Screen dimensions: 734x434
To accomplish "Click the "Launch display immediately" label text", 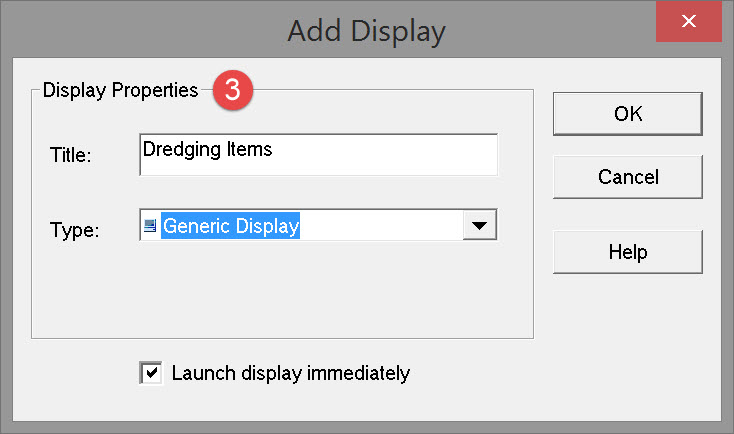I will tap(290, 373).
